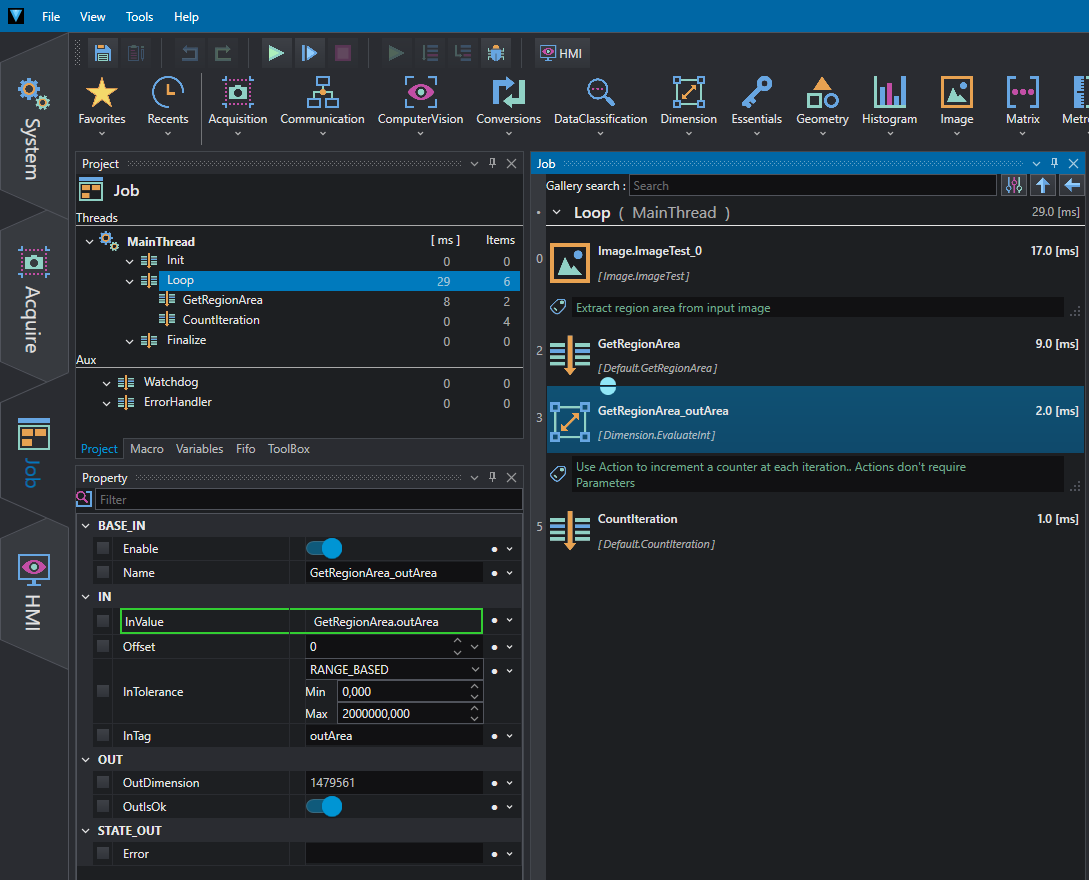Screen dimensions: 1089x880
Task: Collapse the STATE_OUT property group
Action: click(85, 831)
